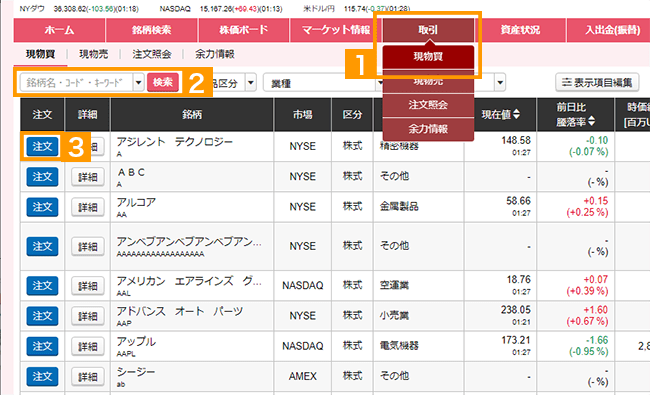Click the 銘柄名・コード・キーワード search field
This screenshot has width=650, height=395.
coord(76,82)
